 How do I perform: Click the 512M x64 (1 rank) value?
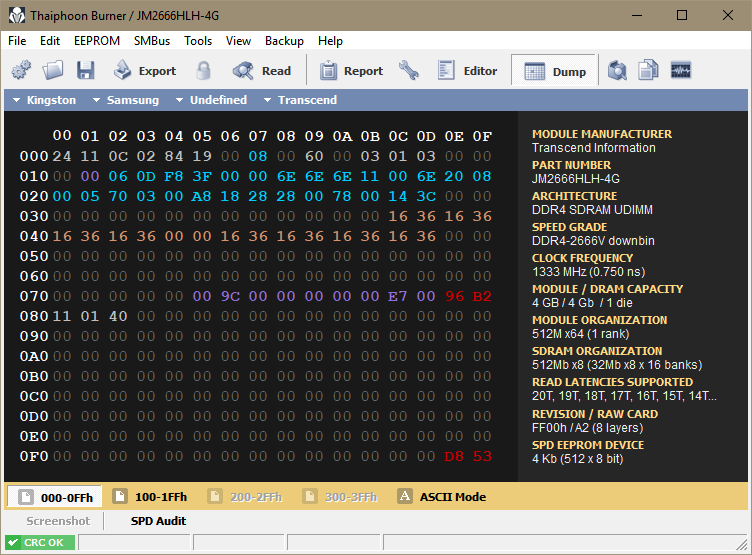coord(580,334)
